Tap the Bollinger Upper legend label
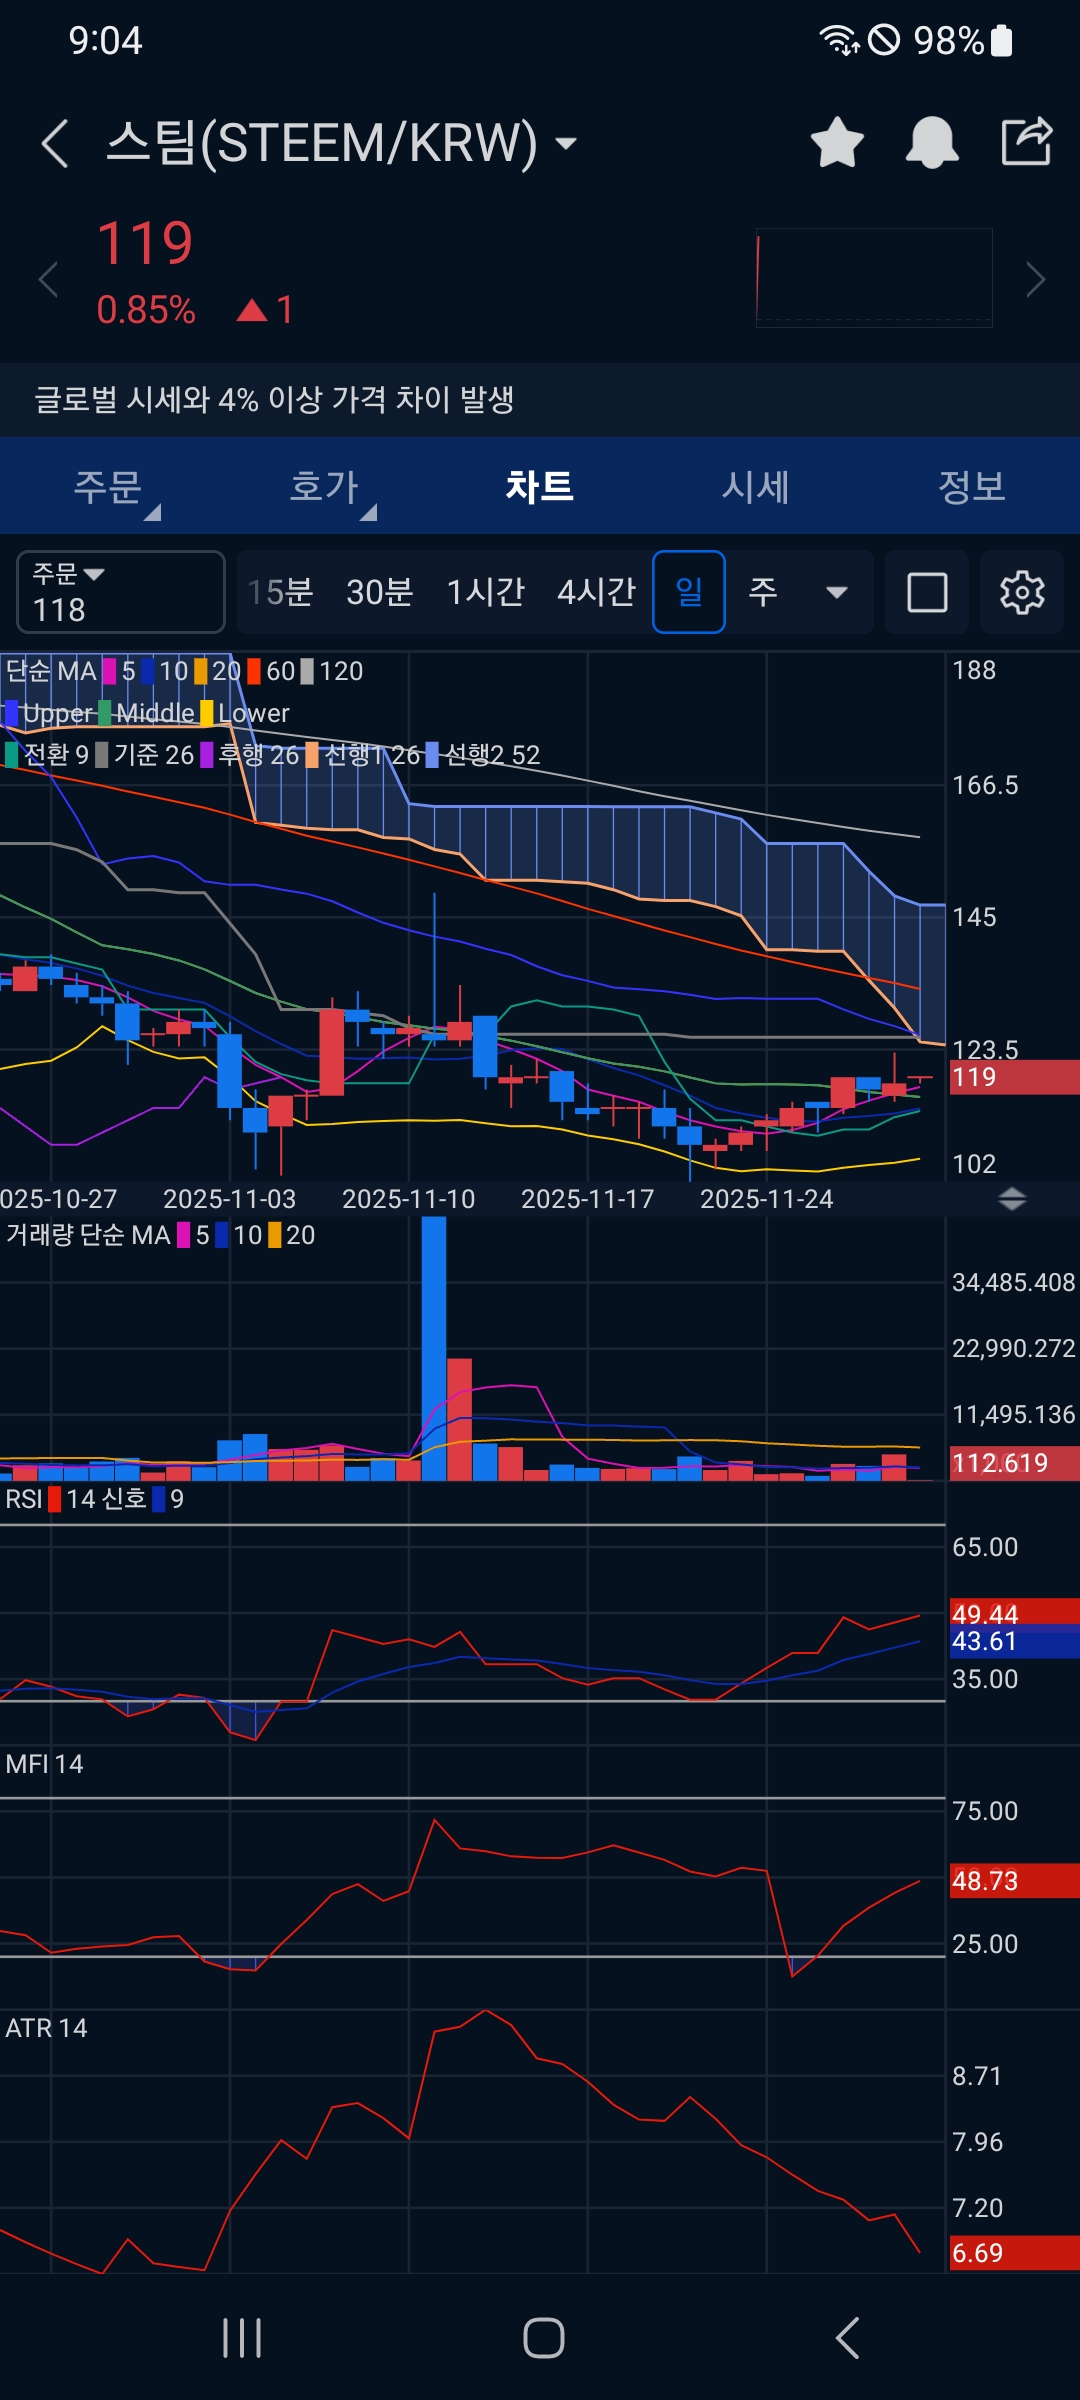Image resolution: width=1080 pixels, height=2400 pixels. point(58,713)
